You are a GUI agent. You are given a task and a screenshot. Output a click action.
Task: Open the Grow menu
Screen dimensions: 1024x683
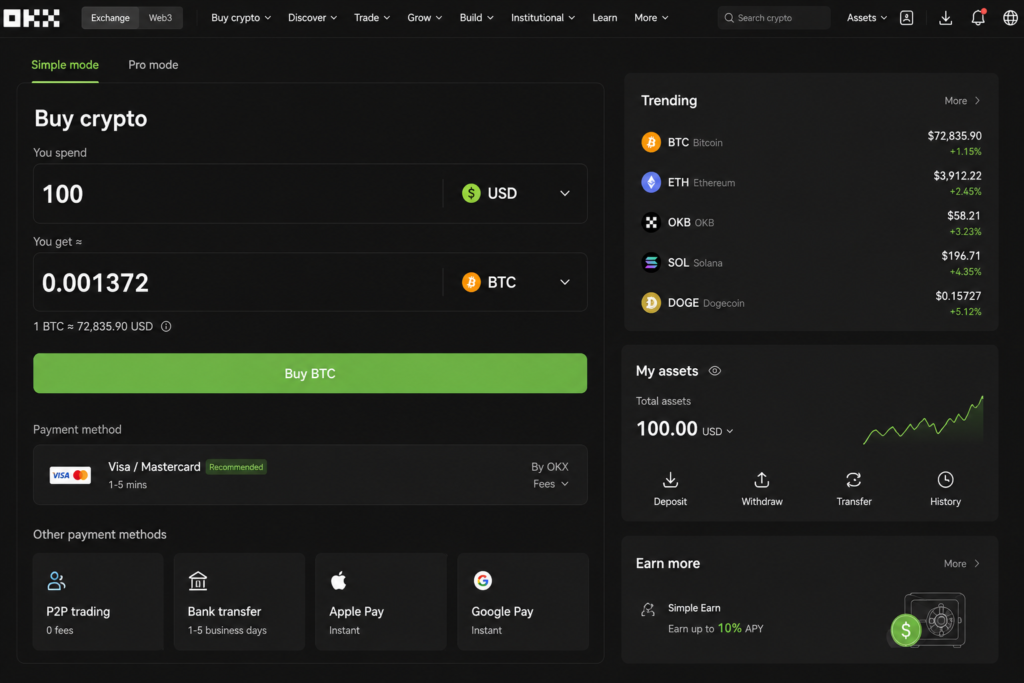point(424,18)
